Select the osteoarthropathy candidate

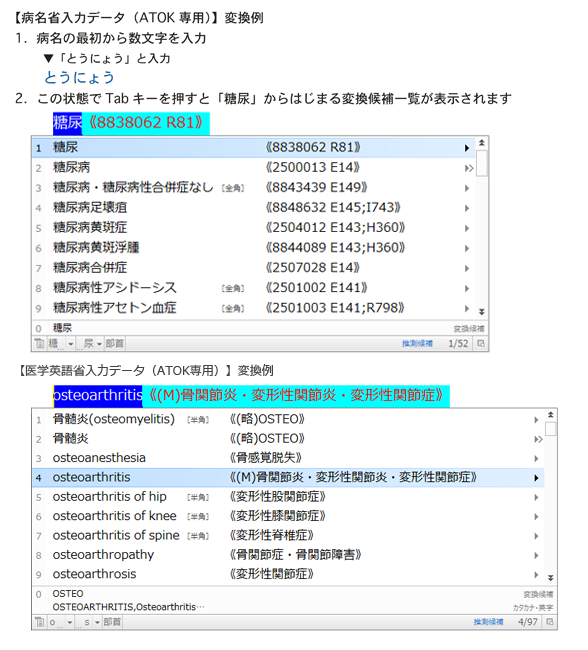[288, 555]
